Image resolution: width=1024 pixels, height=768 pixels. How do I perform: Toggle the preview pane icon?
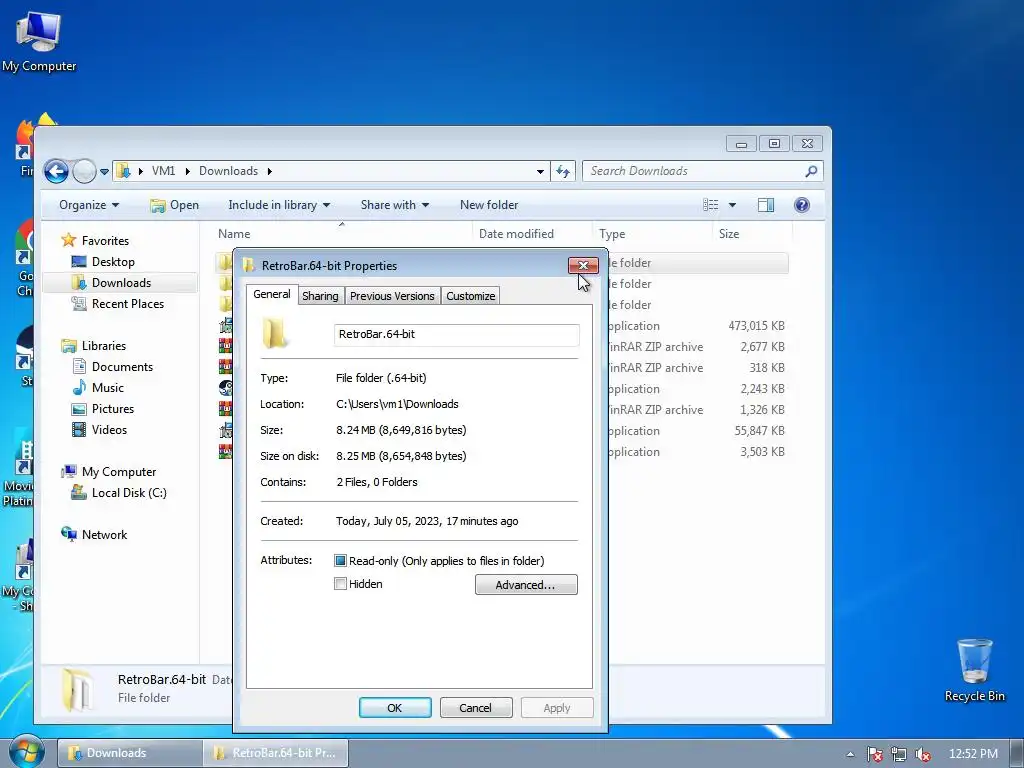tap(766, 205)
